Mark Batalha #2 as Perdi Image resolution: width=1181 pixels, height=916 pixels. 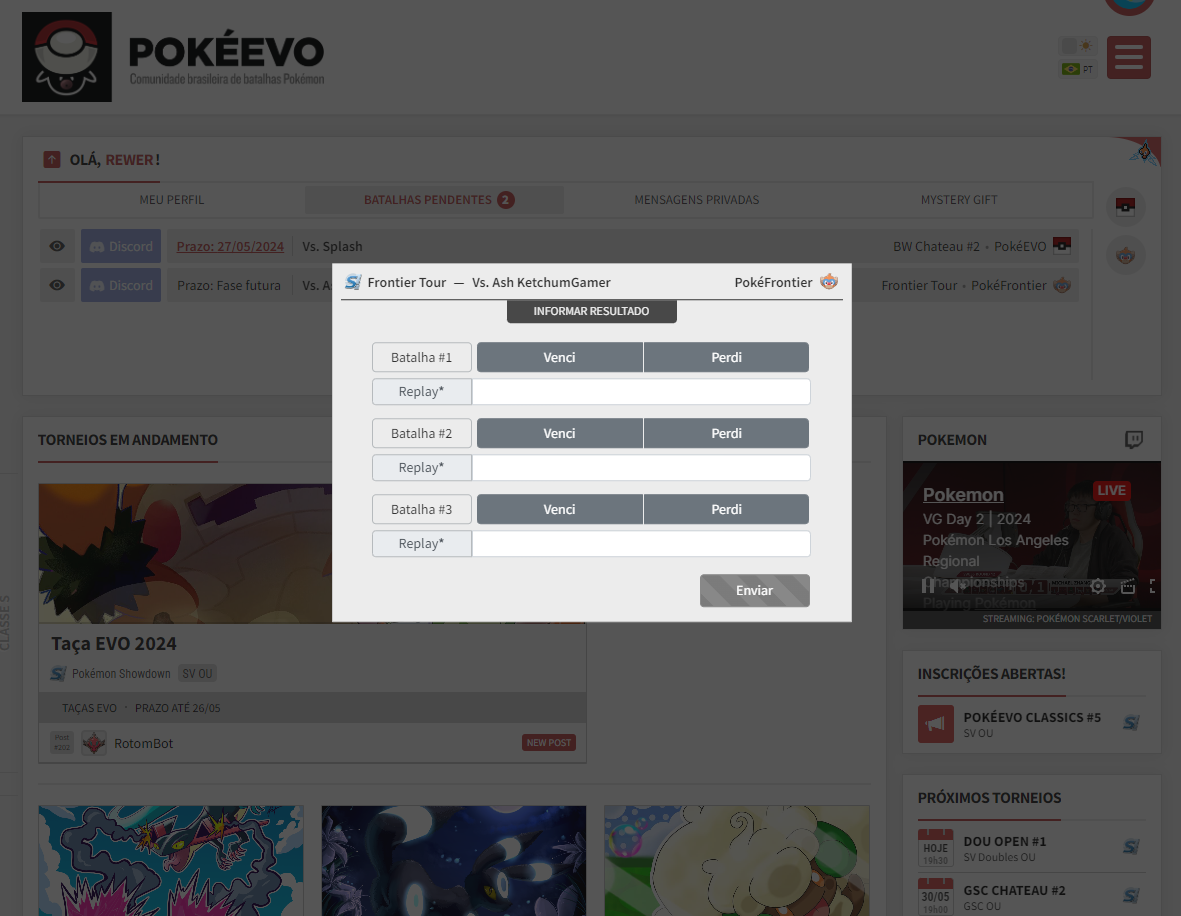(x=726, y=434)
